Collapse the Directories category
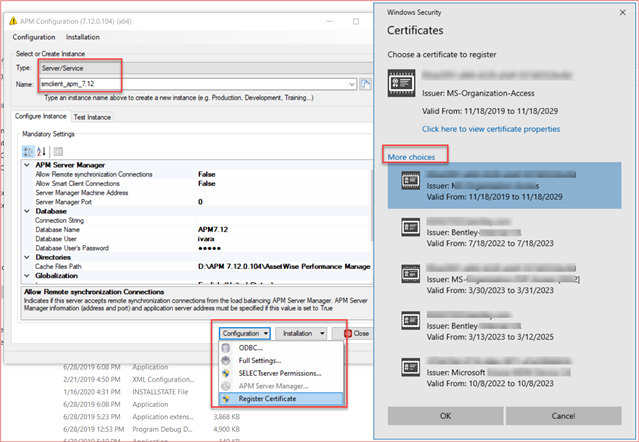The width and height of the screenshot is (639, 442). [27, 257]
